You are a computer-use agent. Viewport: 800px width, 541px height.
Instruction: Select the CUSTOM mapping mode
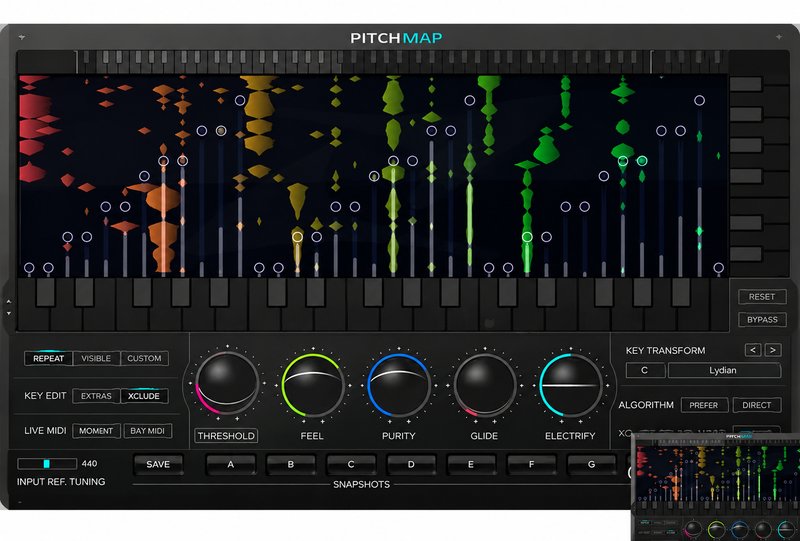144,358
